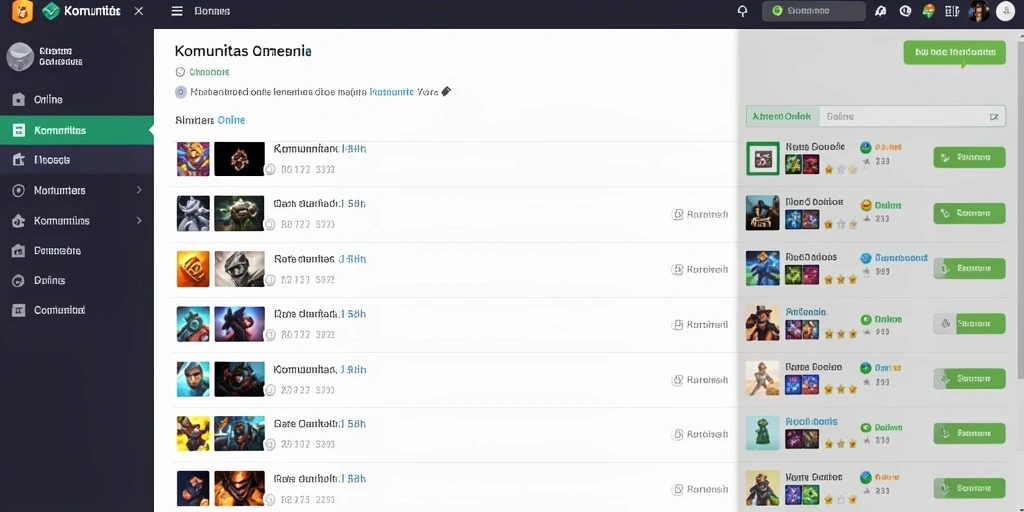Click the white circular icon at far top-right
Image resolution: width=1024 pixels, height=512 pixels.
tap(1006, 11)
